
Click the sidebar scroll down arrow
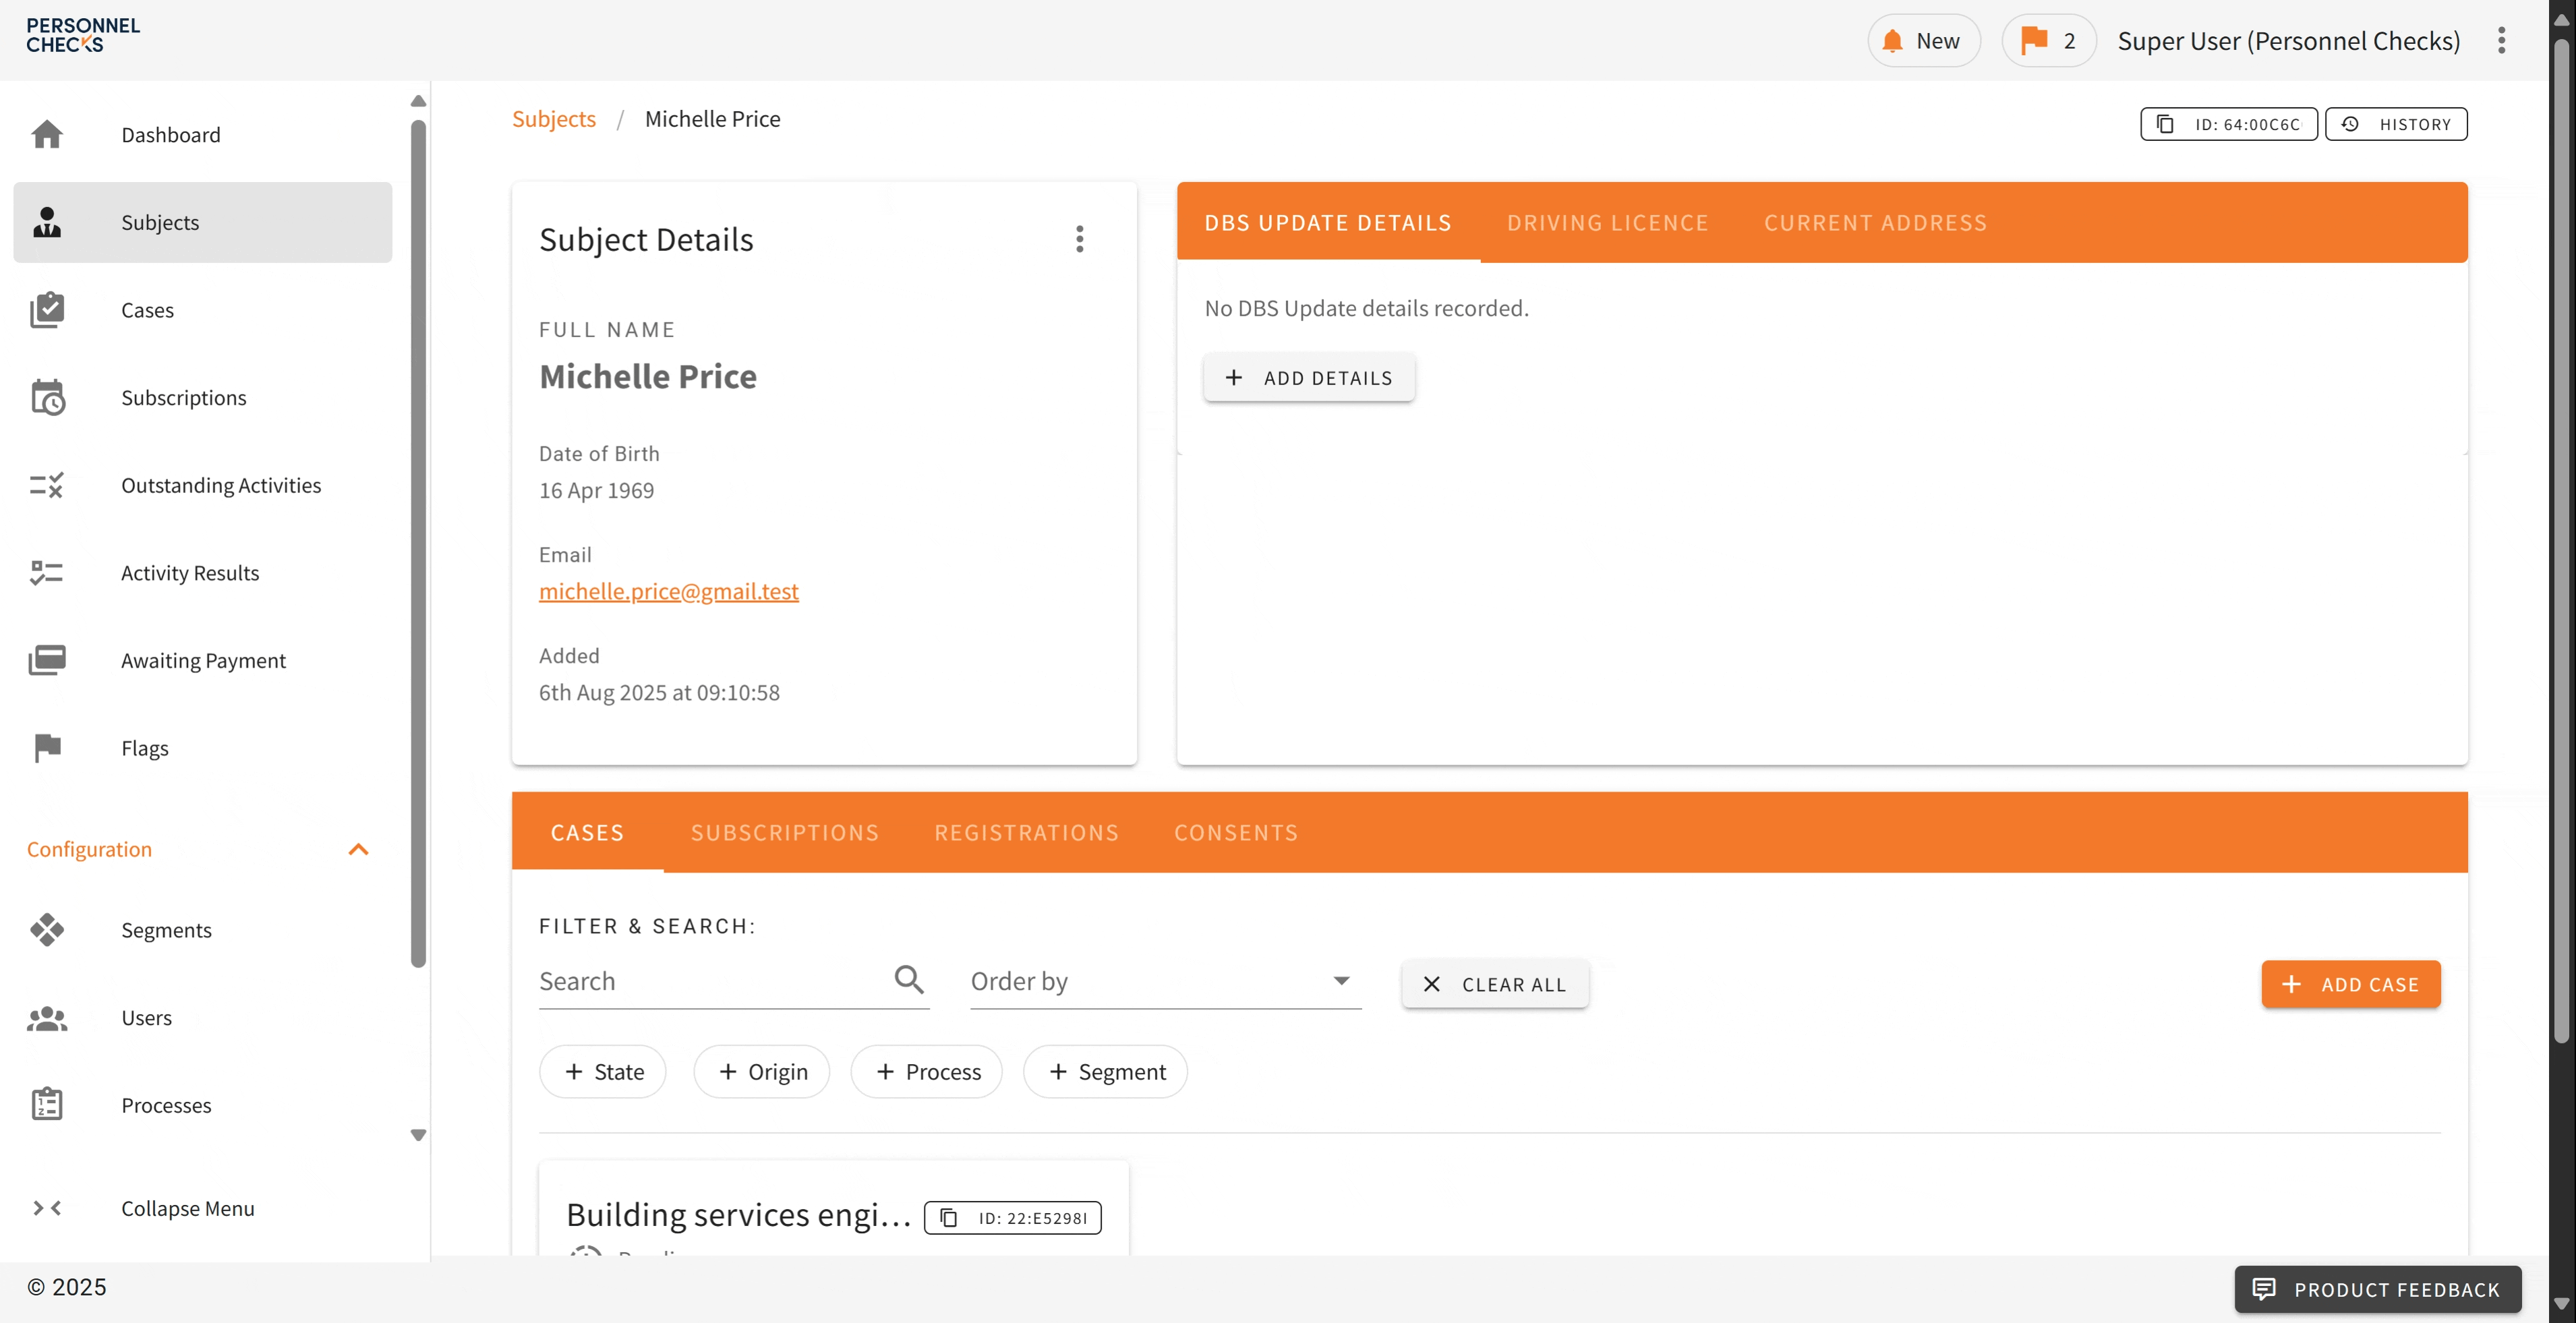point(418,1135)
